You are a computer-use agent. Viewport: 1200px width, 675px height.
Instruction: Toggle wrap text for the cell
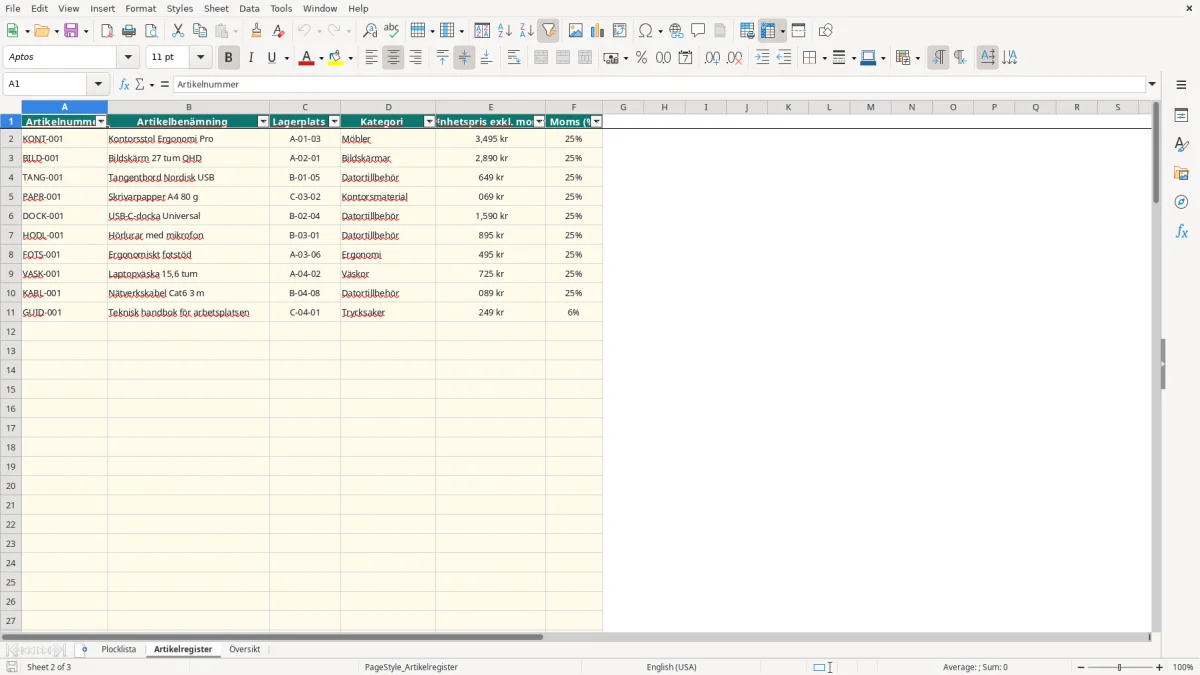(x=514, y=58)
